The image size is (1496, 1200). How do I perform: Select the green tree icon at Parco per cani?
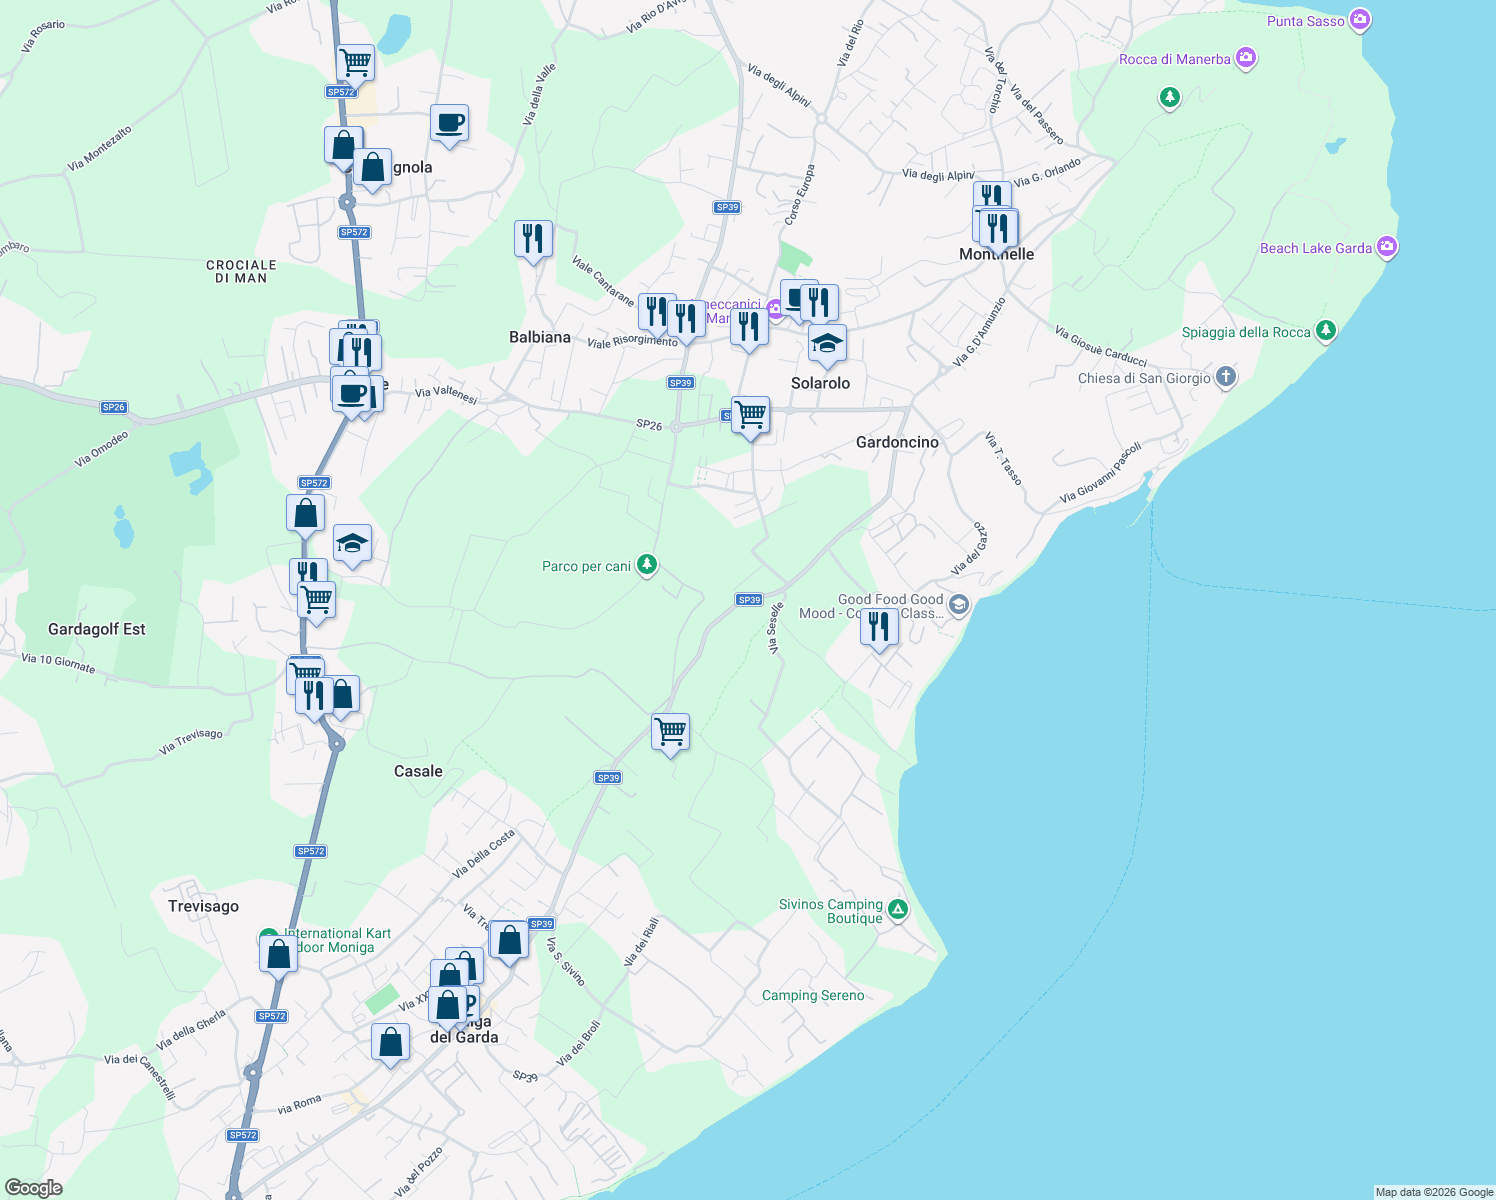pyautogui.click(x=646, y=565)
